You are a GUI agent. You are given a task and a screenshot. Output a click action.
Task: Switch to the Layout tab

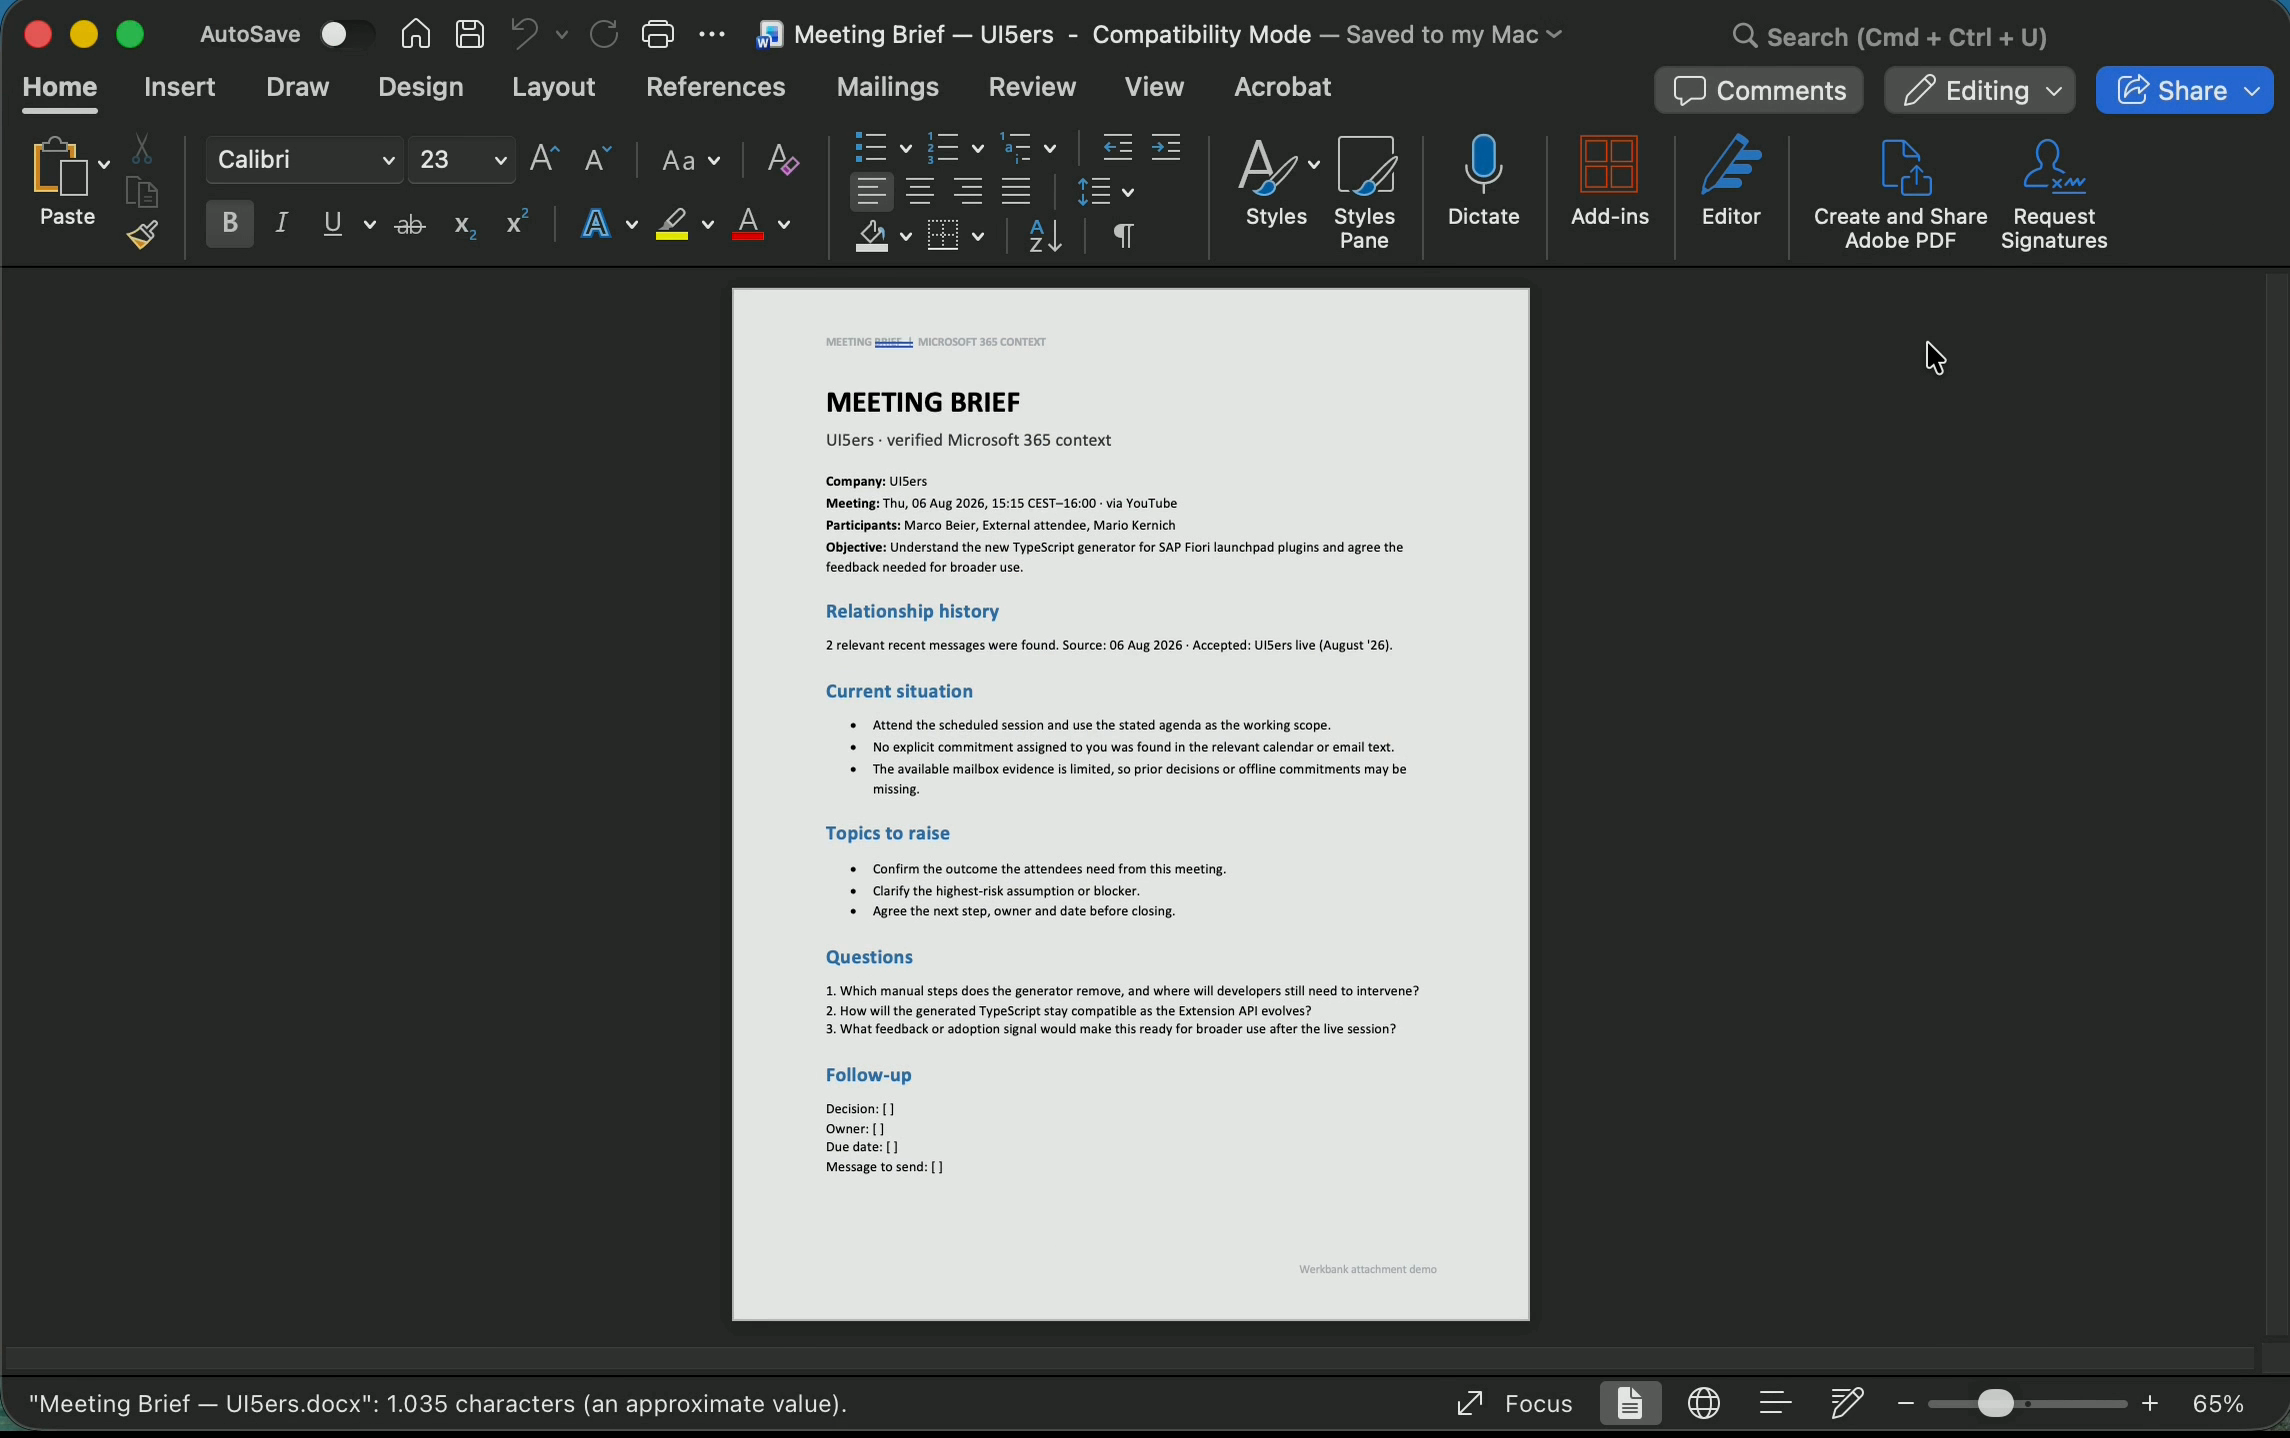[554, 87]
